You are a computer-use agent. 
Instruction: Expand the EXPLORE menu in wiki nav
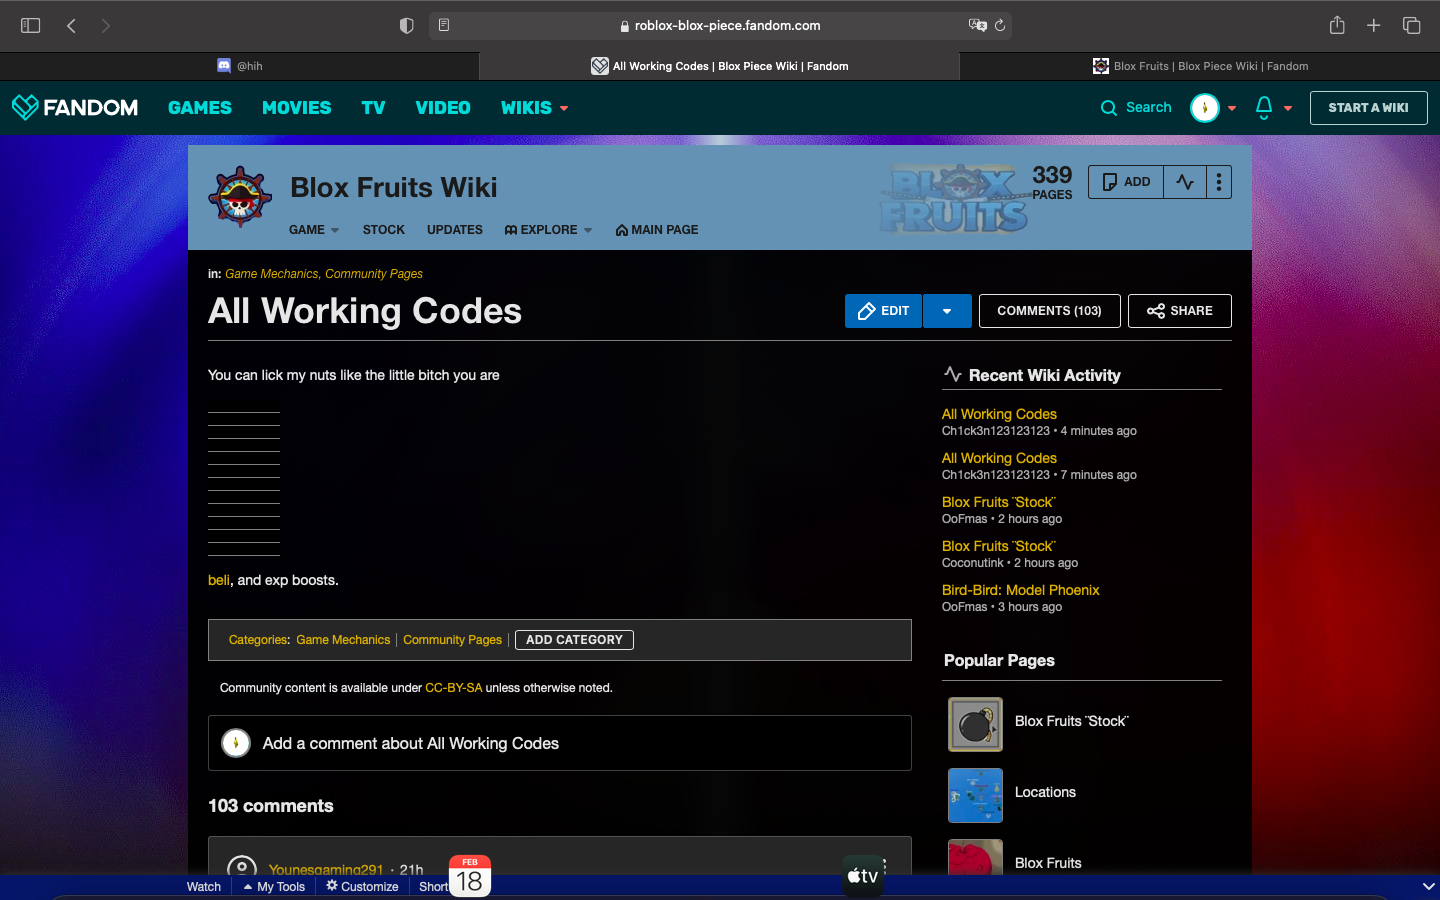coord(548,230)
